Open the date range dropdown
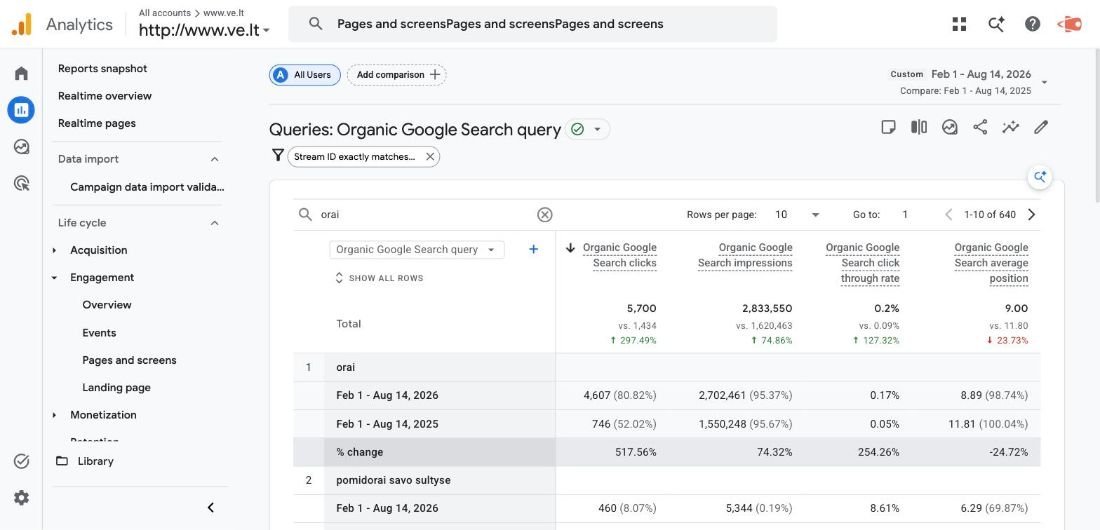 (x=1044, y=82)
